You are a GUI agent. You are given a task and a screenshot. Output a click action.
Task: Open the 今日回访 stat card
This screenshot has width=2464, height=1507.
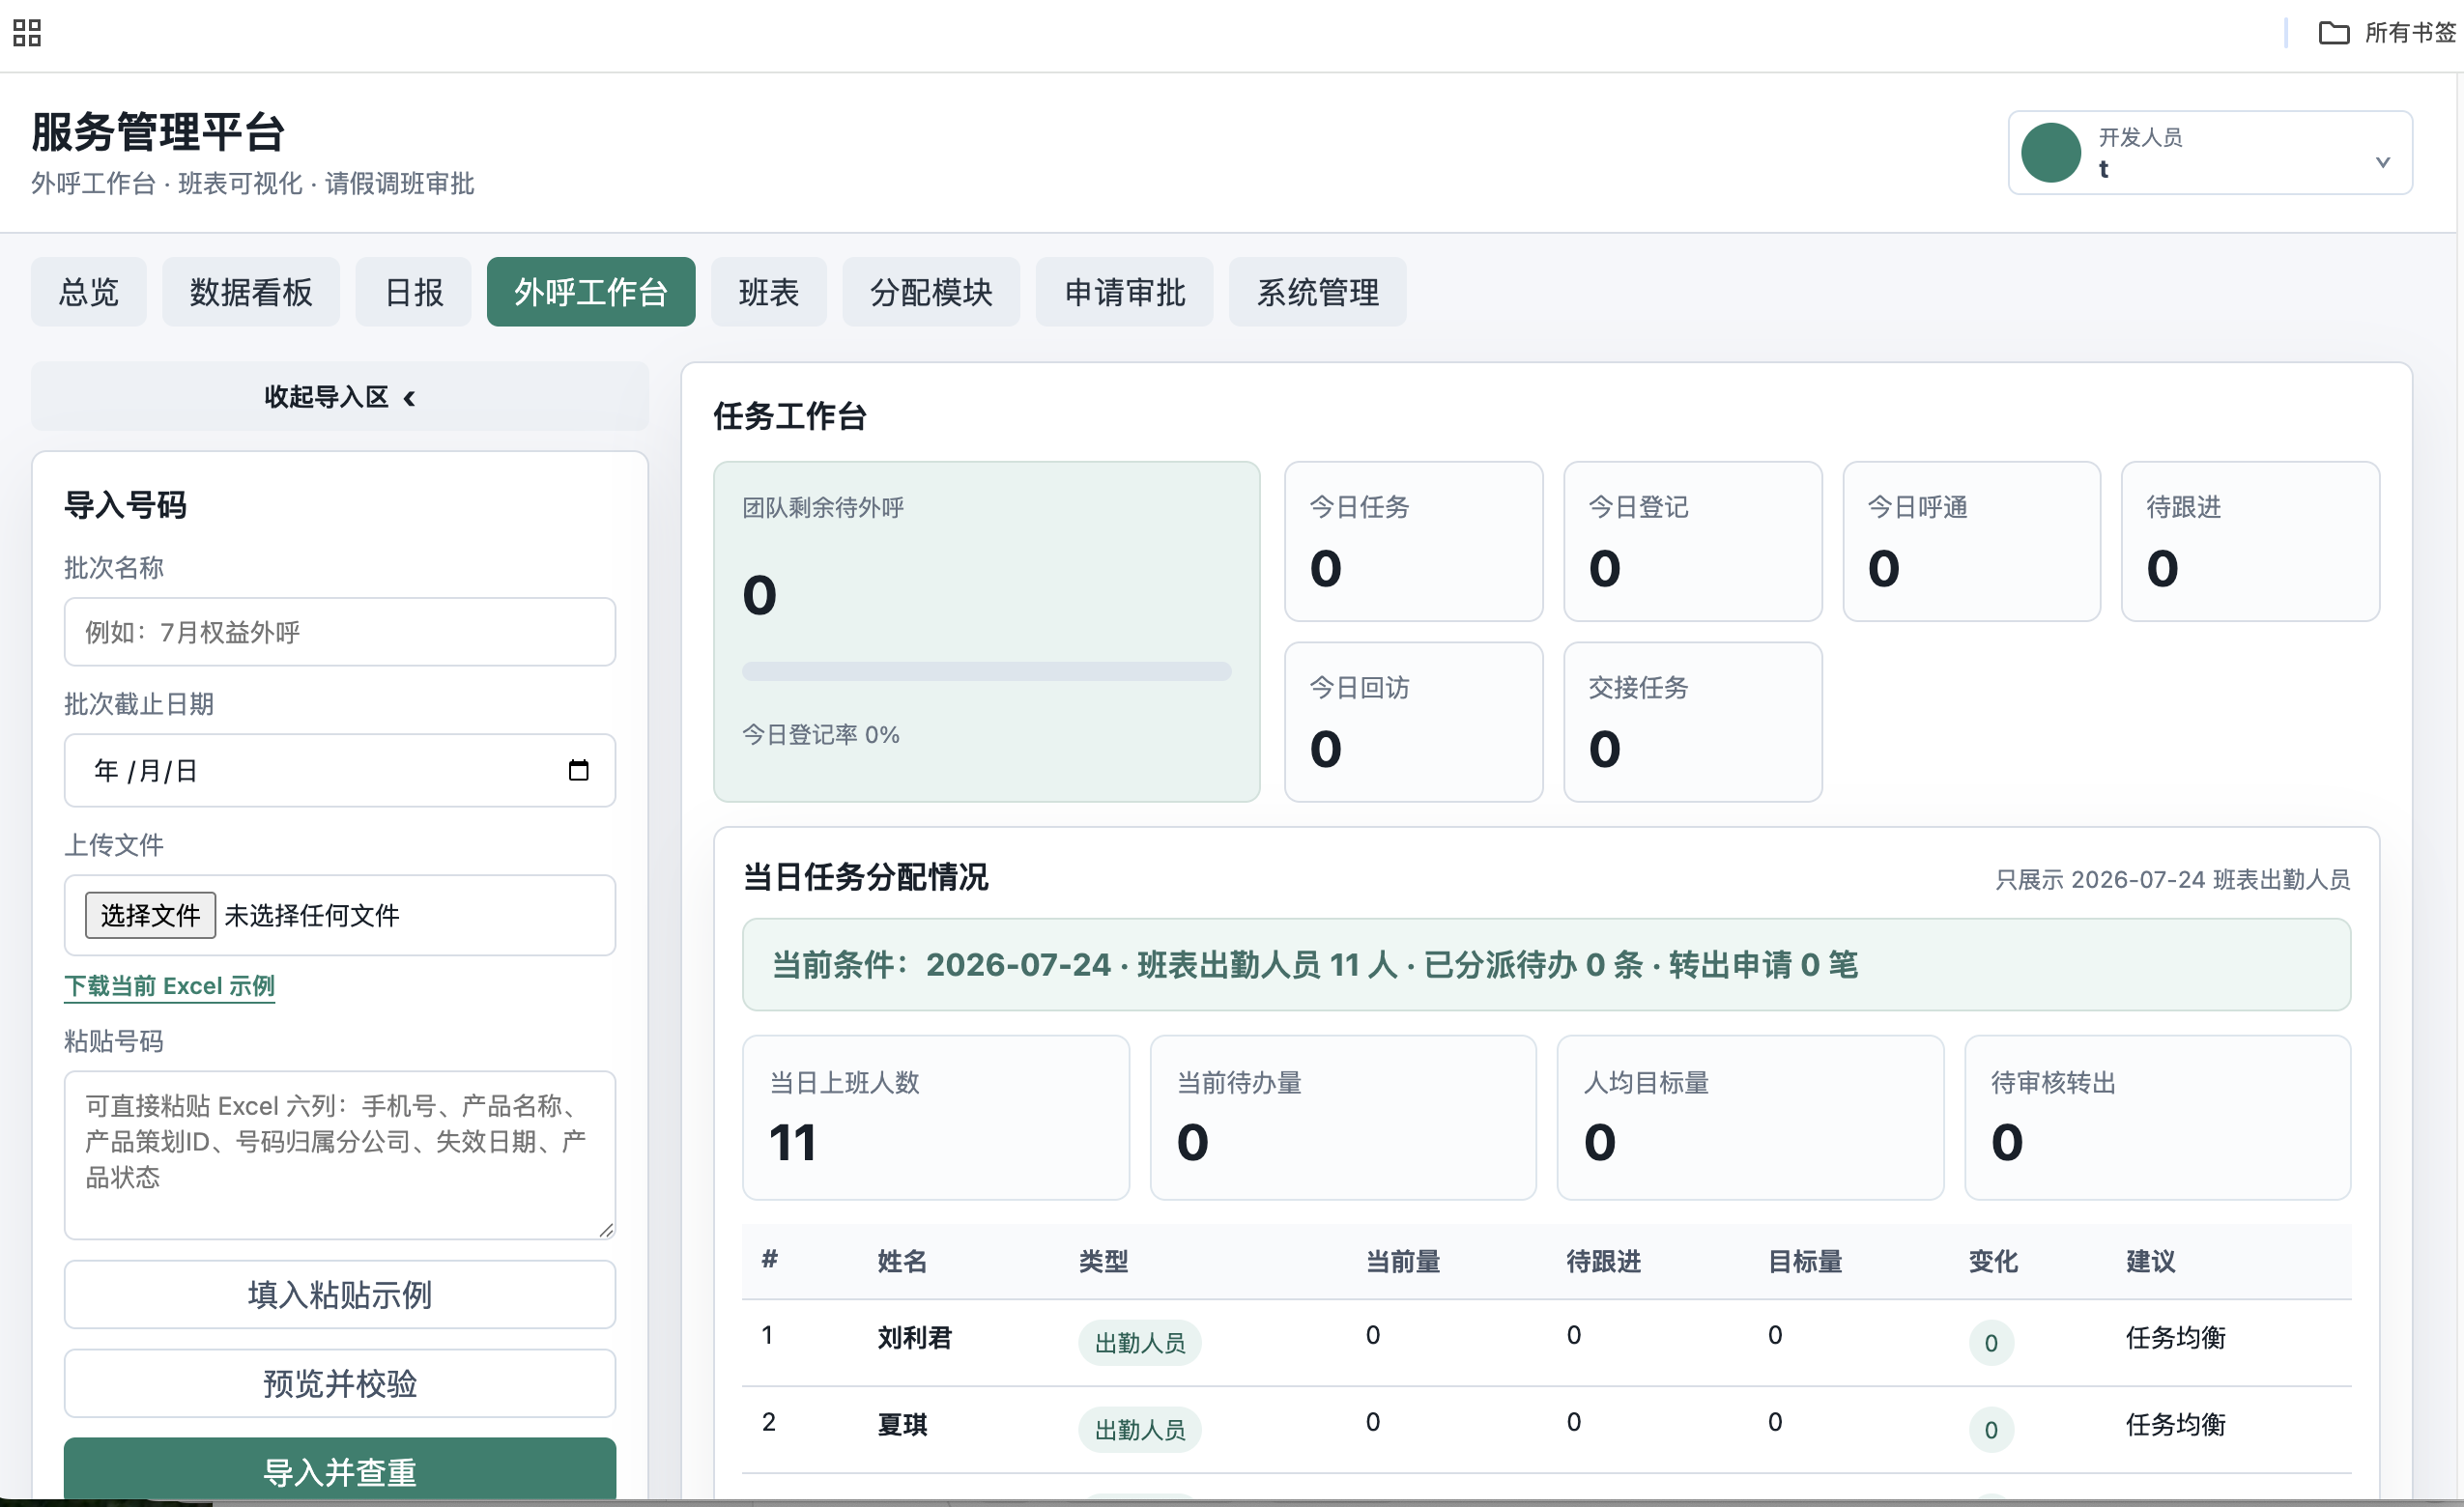(x=1414, y=722)
